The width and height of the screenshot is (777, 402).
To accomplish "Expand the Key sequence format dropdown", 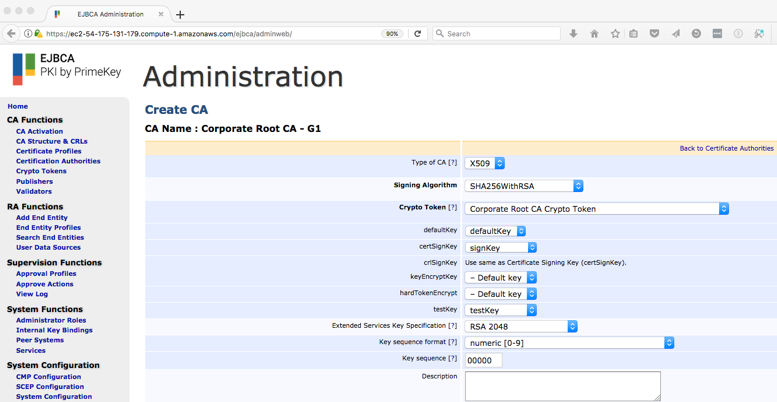I will tap(569, 343).
